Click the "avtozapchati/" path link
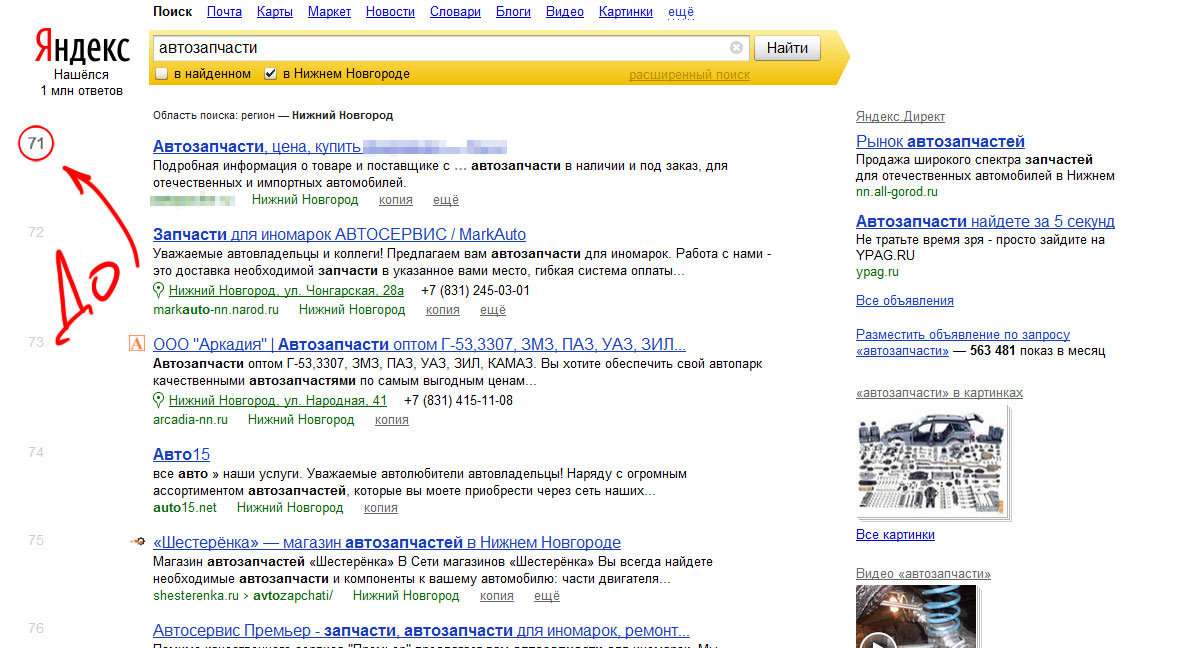The height and width of the screenshot is (648, 1200). [x=292, y=596]
